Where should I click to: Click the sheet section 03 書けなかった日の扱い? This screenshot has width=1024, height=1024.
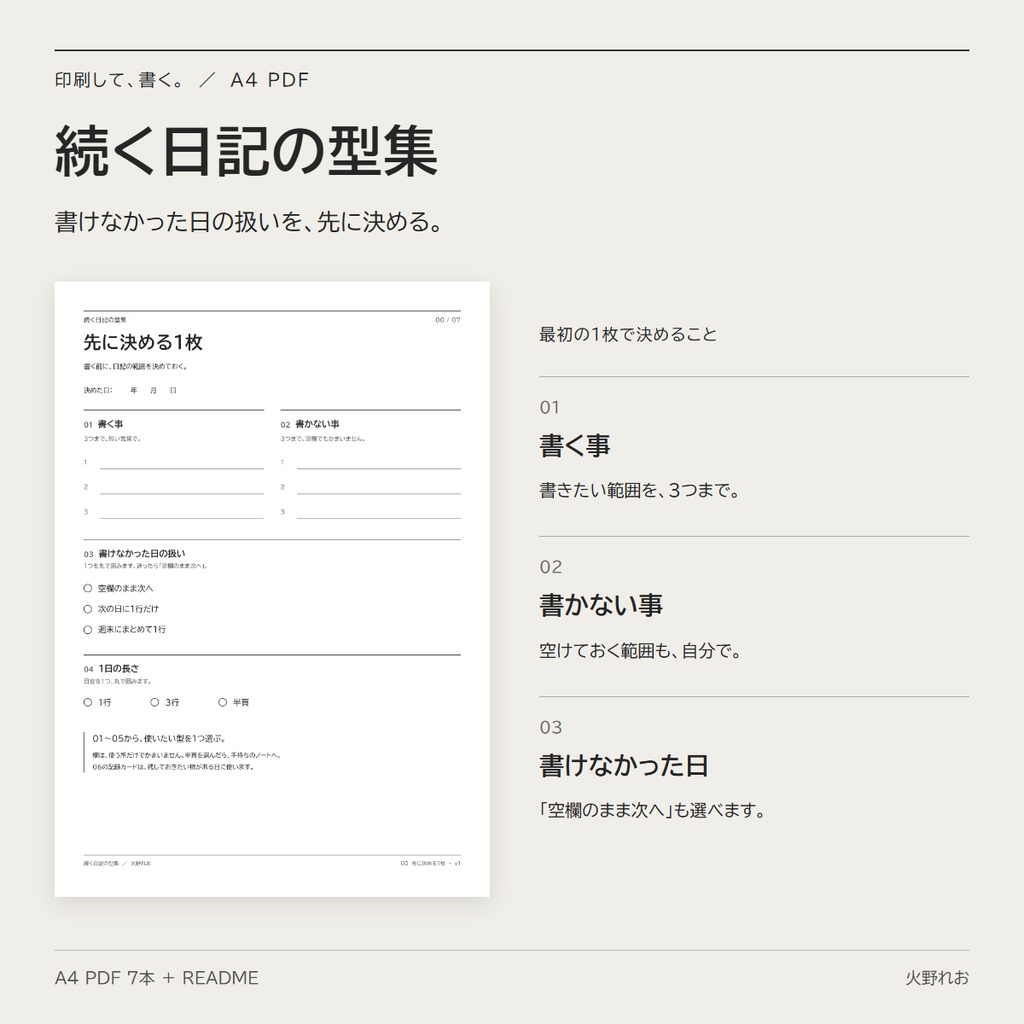click(x=135, y=554)
